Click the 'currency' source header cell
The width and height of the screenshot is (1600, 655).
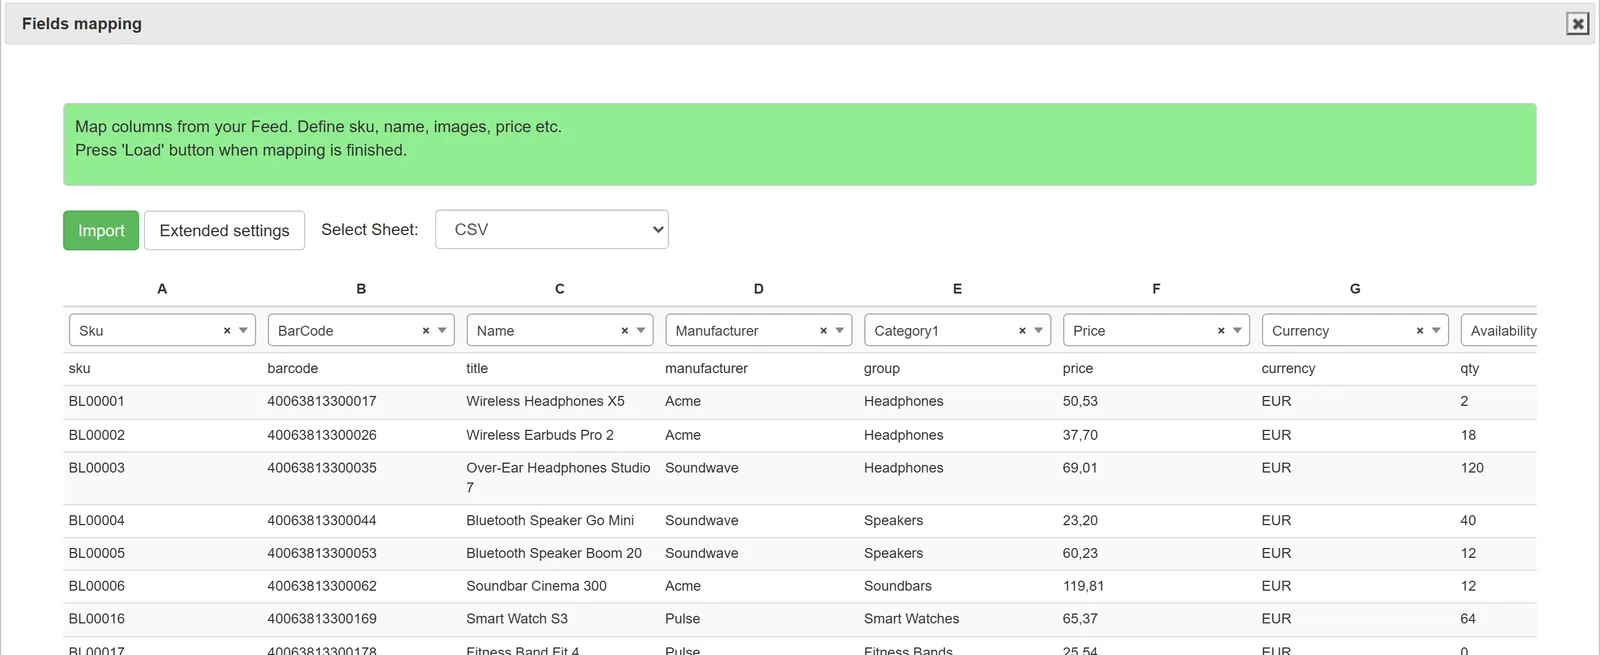tap(1288, 368)
